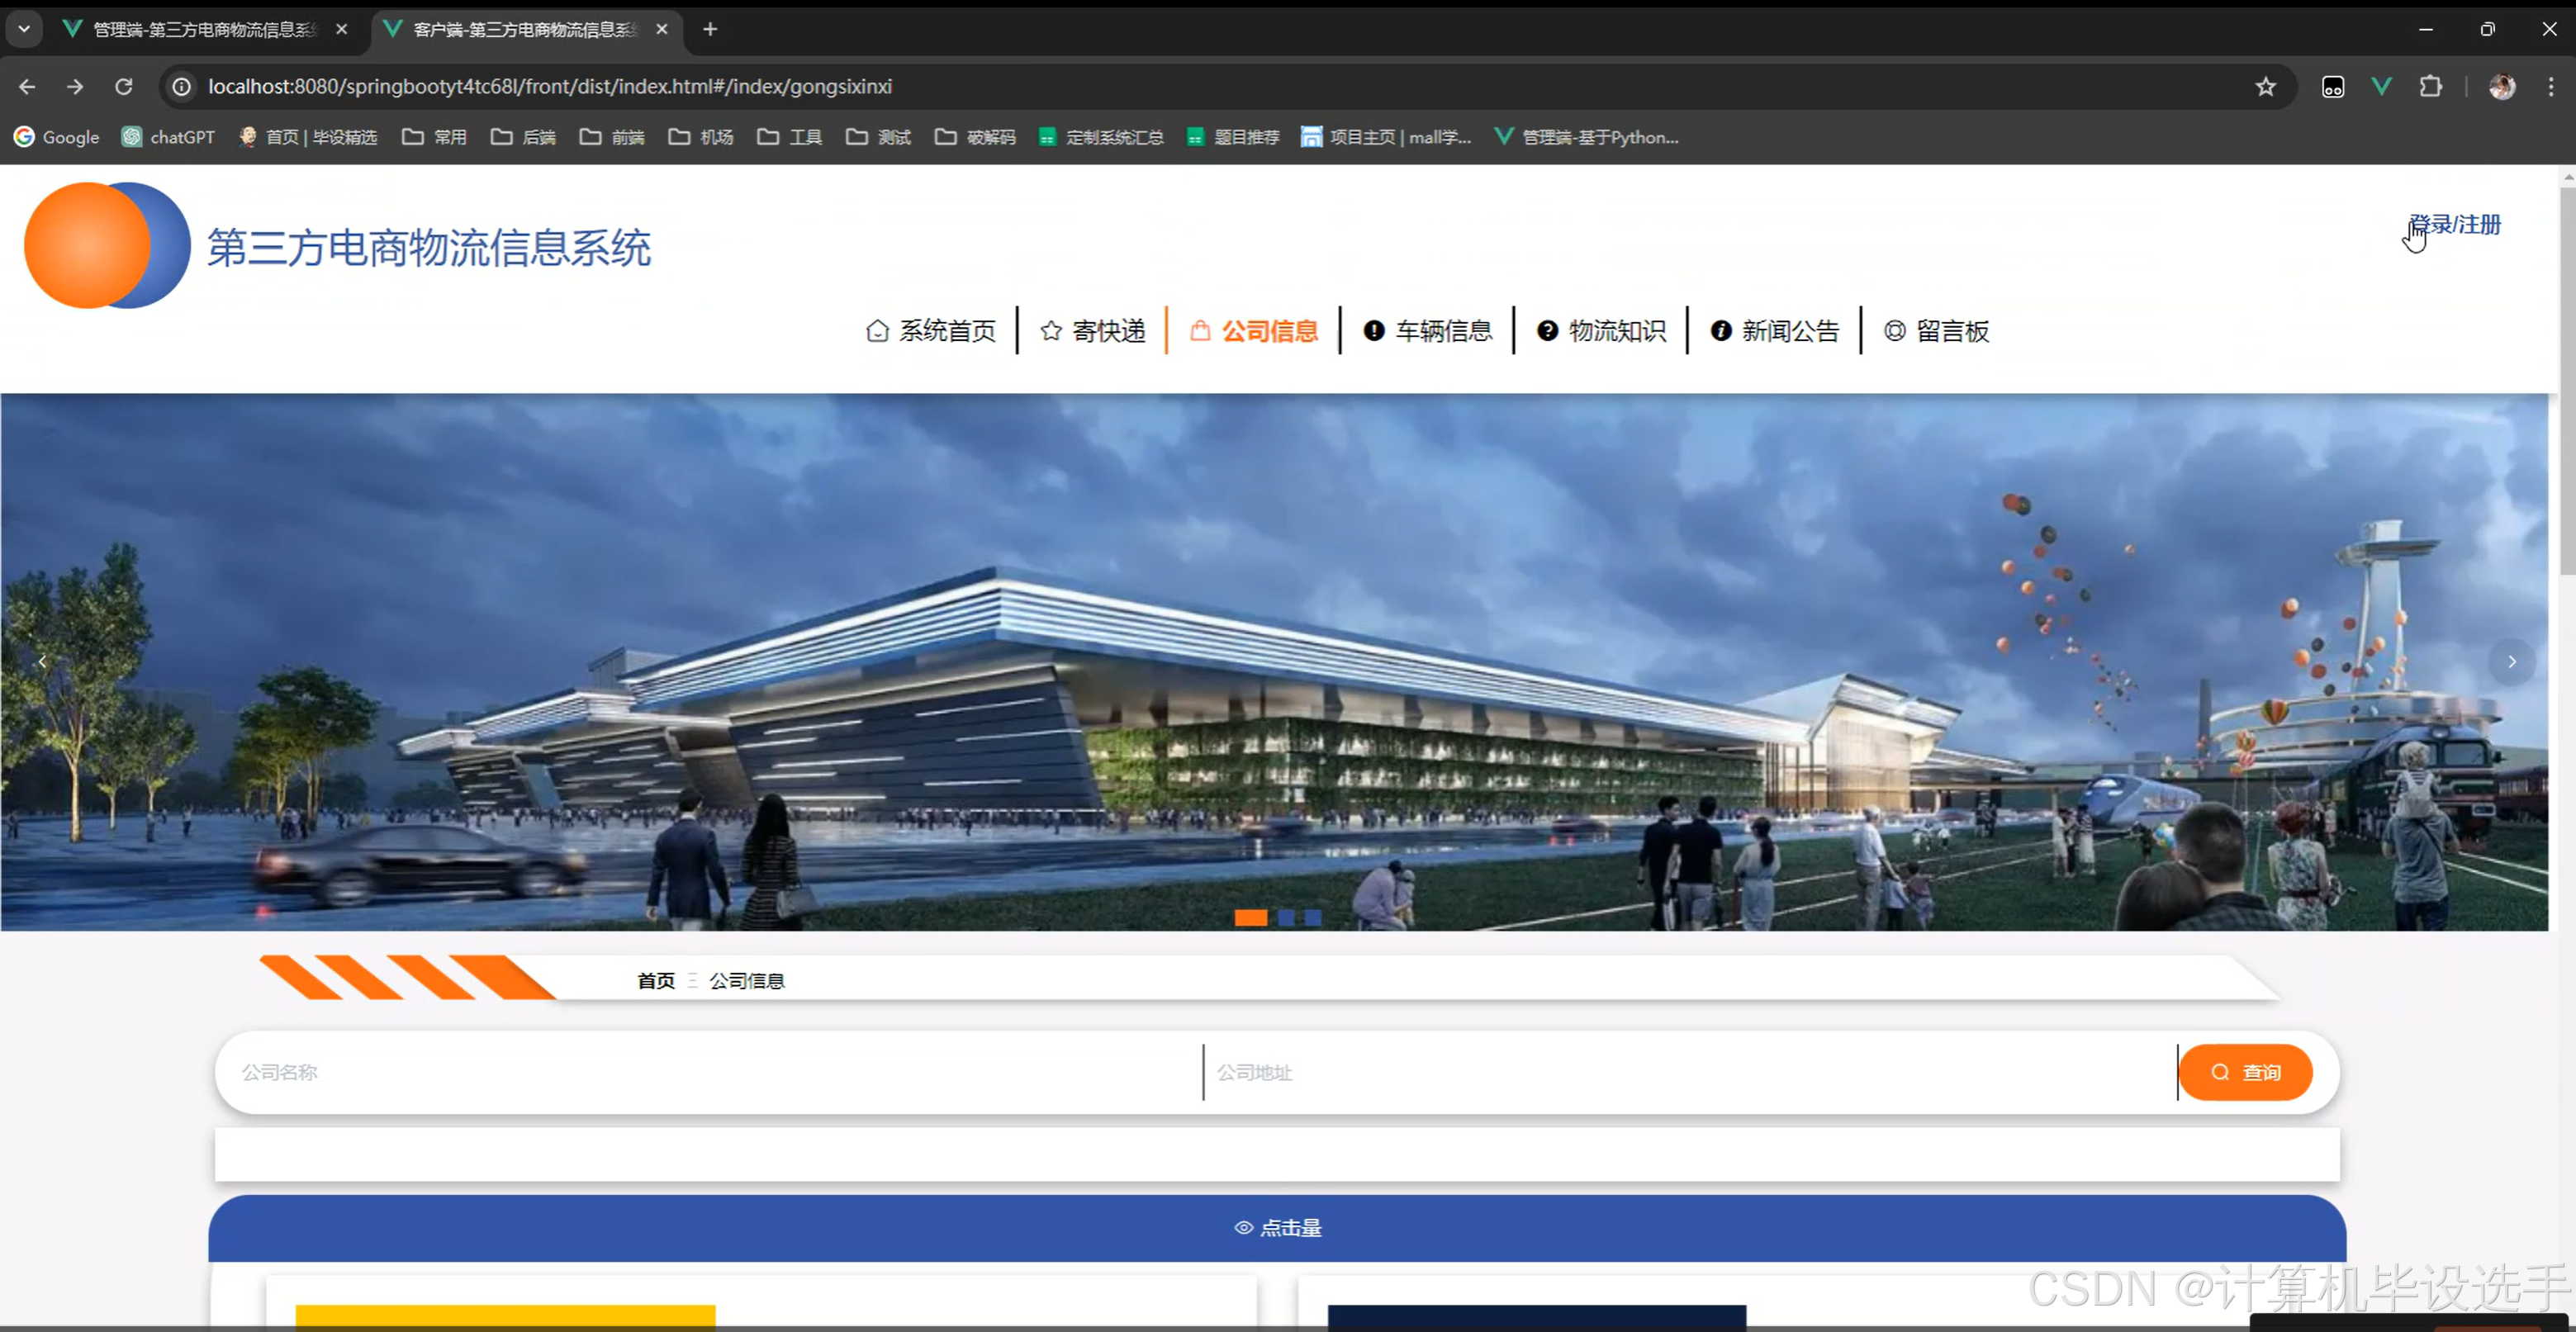Click the site information icon in address bar
This screenshot has height=1332, width=2576.
pos(182,87)
